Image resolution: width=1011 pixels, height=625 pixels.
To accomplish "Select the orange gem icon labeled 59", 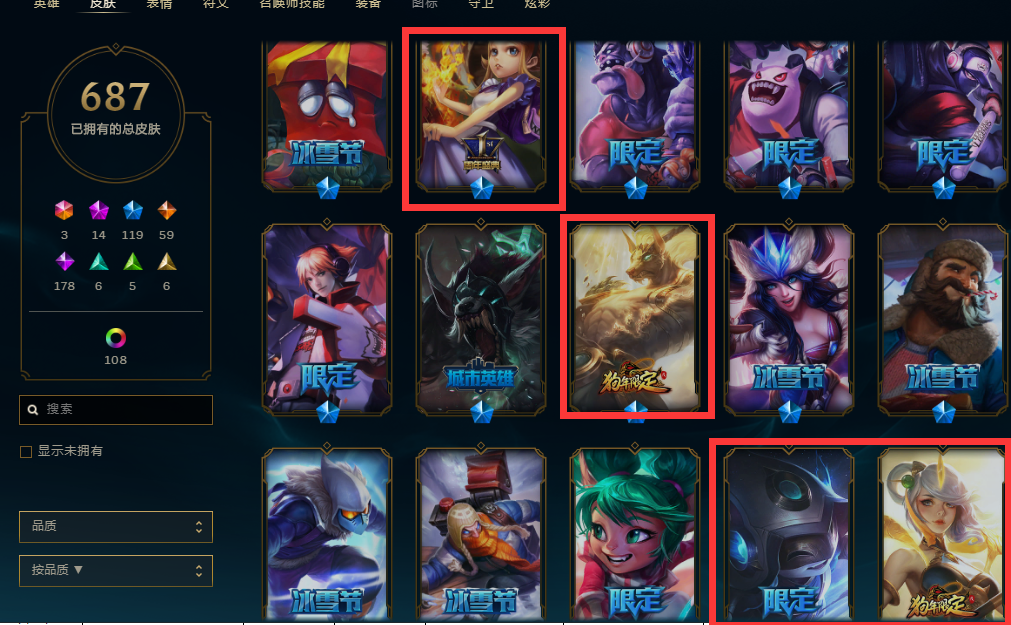I will coord(167,210).
